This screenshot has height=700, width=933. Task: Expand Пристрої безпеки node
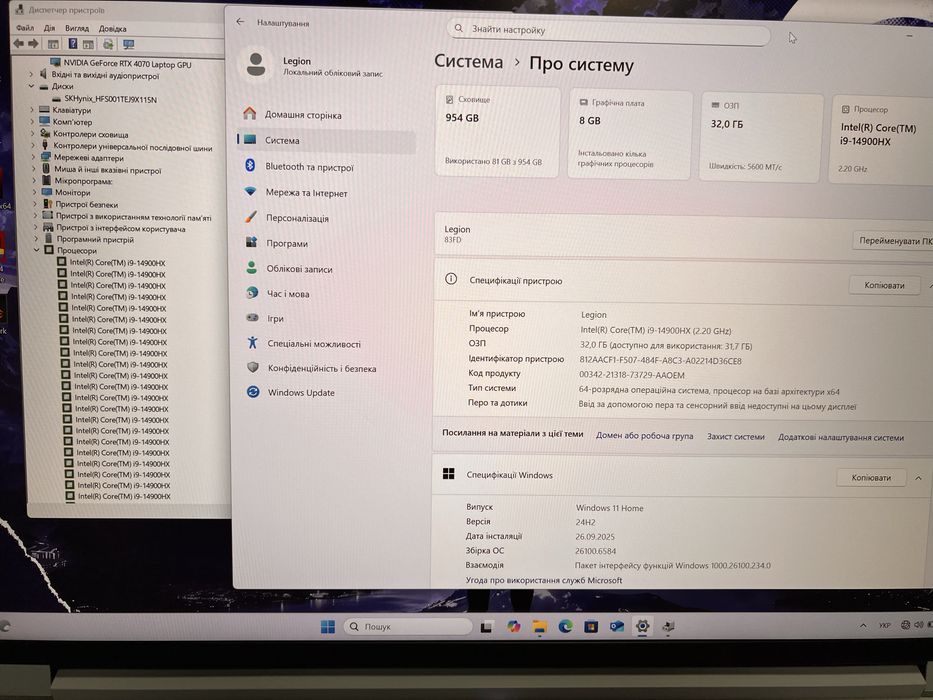[x=35, y=204]
